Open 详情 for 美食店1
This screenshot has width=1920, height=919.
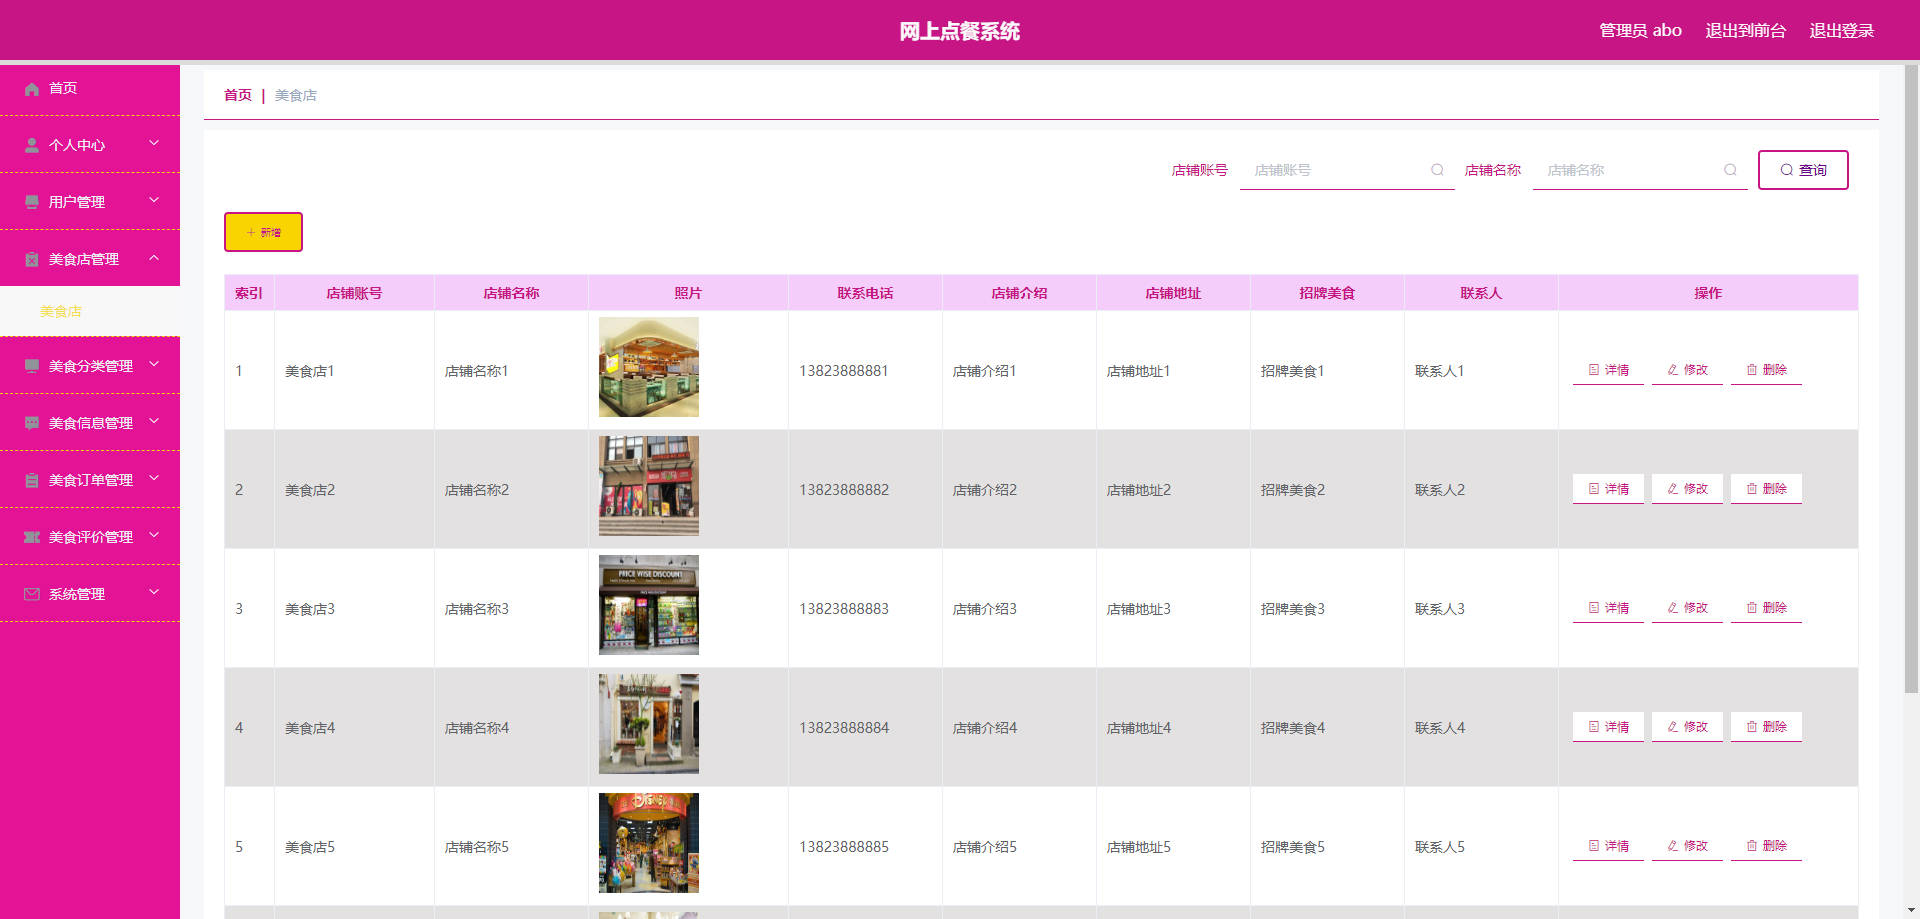tap(1608, 370)
